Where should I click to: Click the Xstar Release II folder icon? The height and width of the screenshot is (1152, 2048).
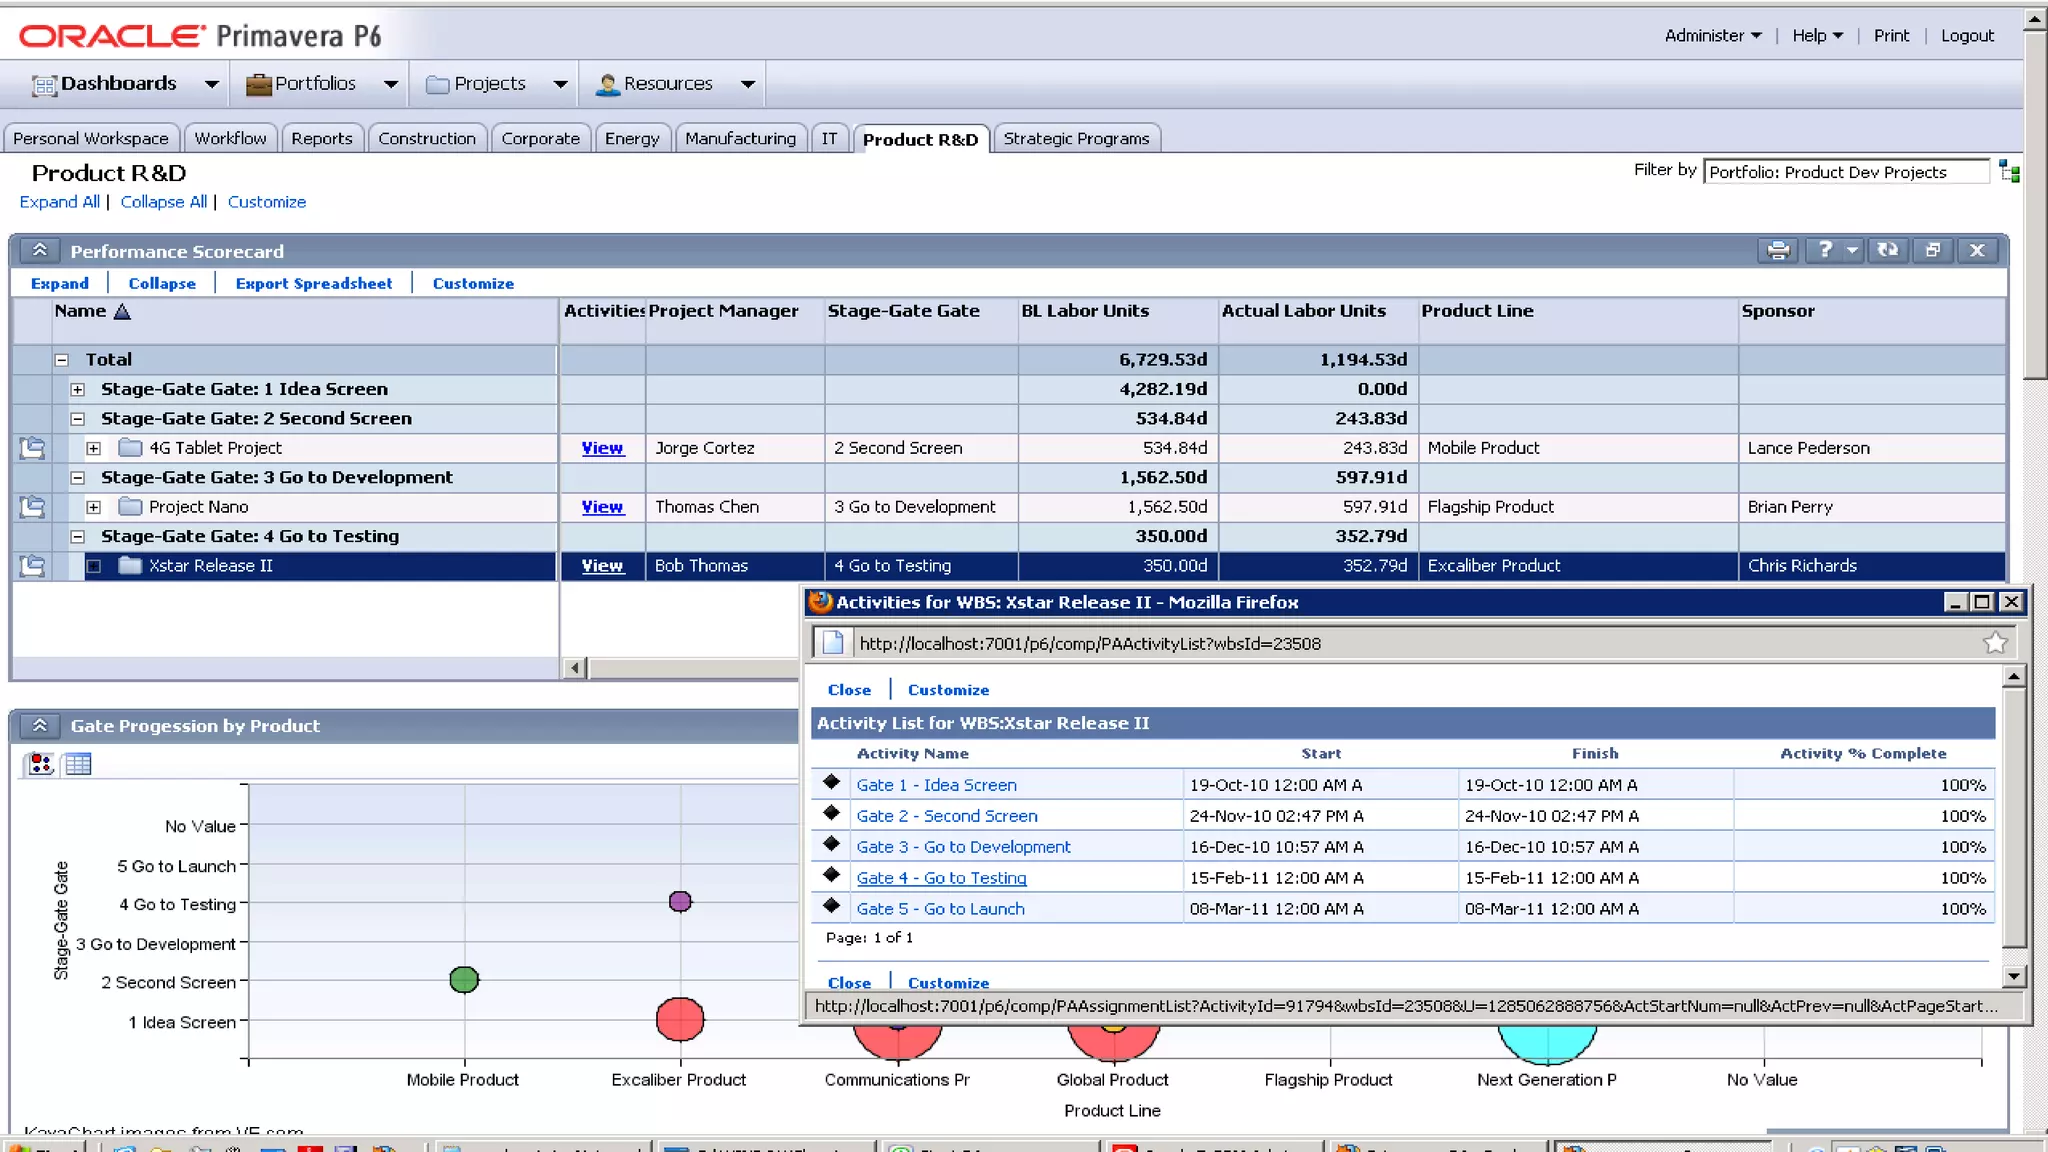point(130,565)
